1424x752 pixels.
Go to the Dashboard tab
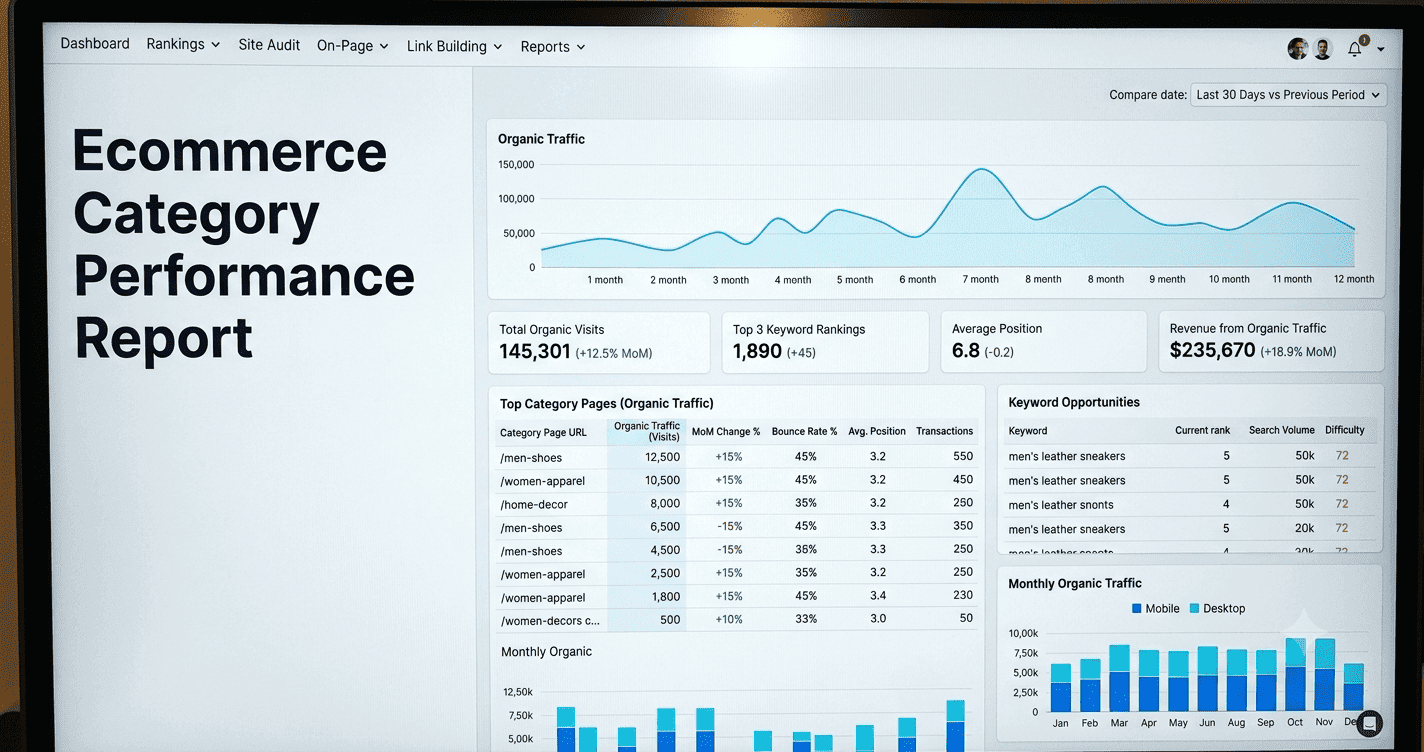coord(95,44)
